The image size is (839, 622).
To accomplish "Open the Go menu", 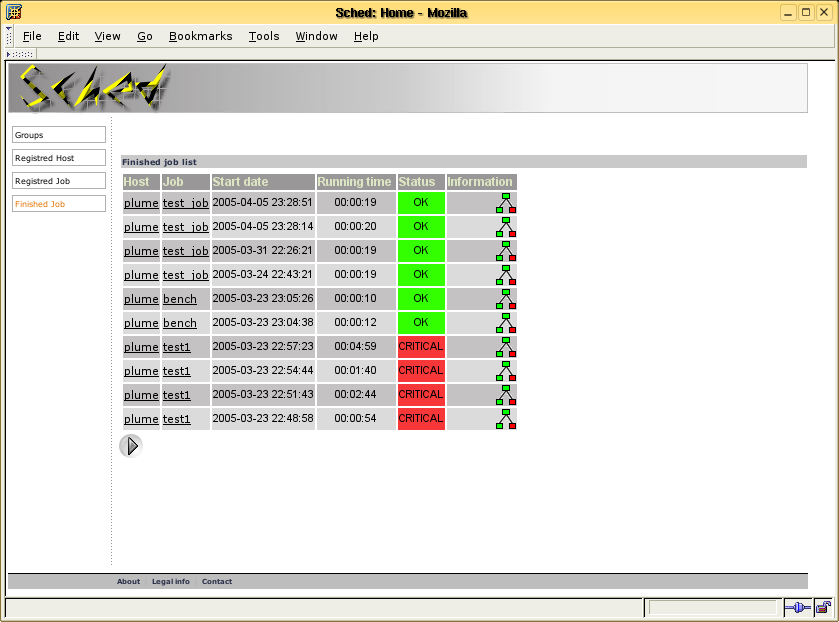I will [145, 36].
